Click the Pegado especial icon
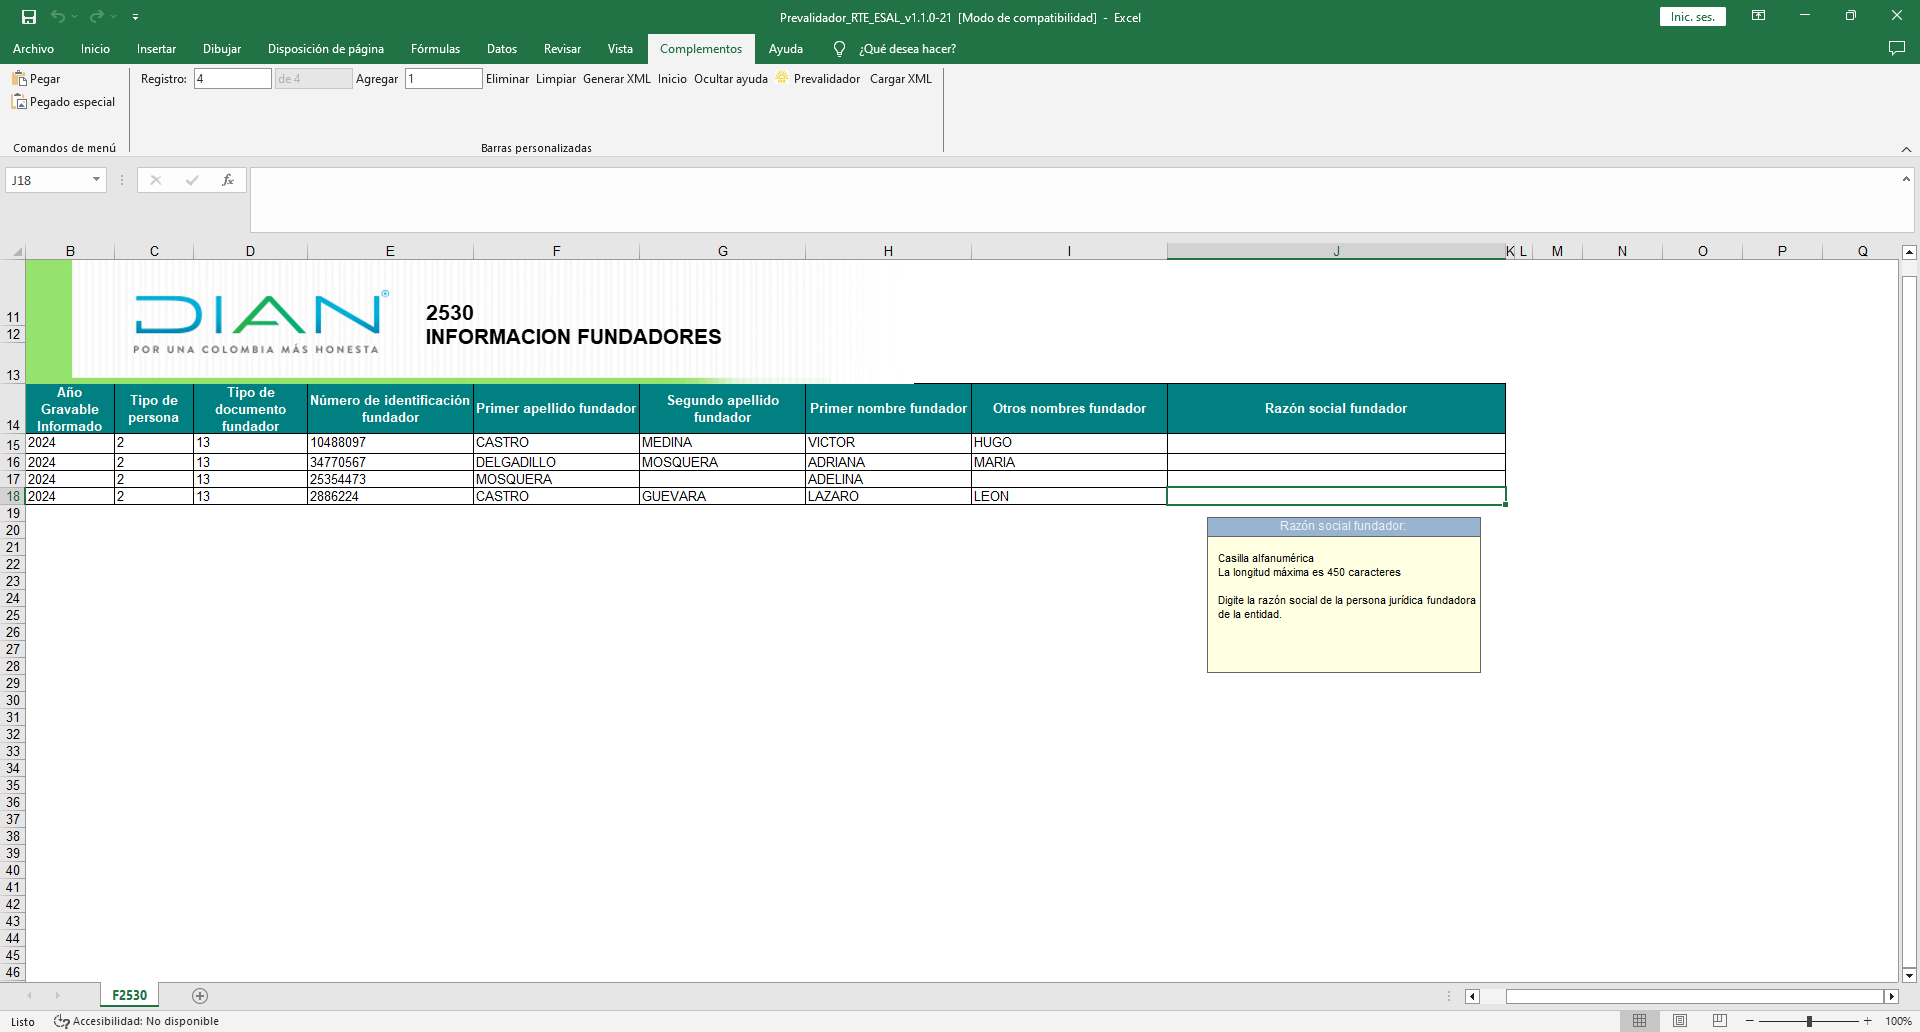This screenshot has width=1920, height=1032. 19,102
